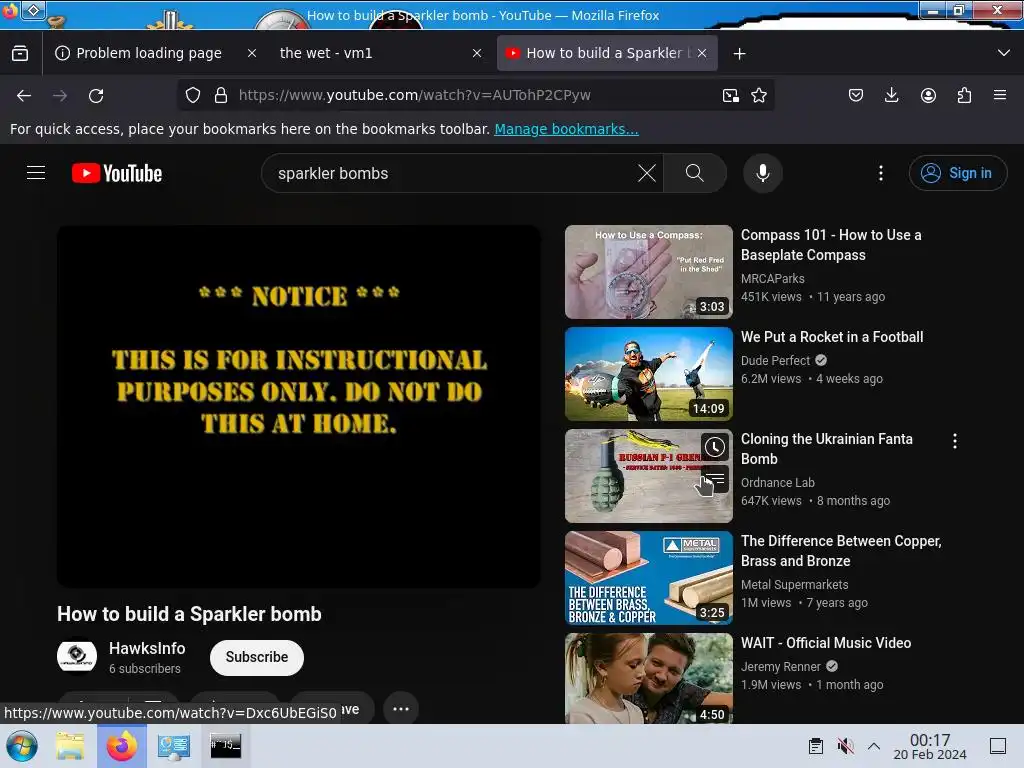Open the Firefox Downloads panel
Viewport: 1024px width, 768px height.
pyautogui.click(x=891, y=95)
